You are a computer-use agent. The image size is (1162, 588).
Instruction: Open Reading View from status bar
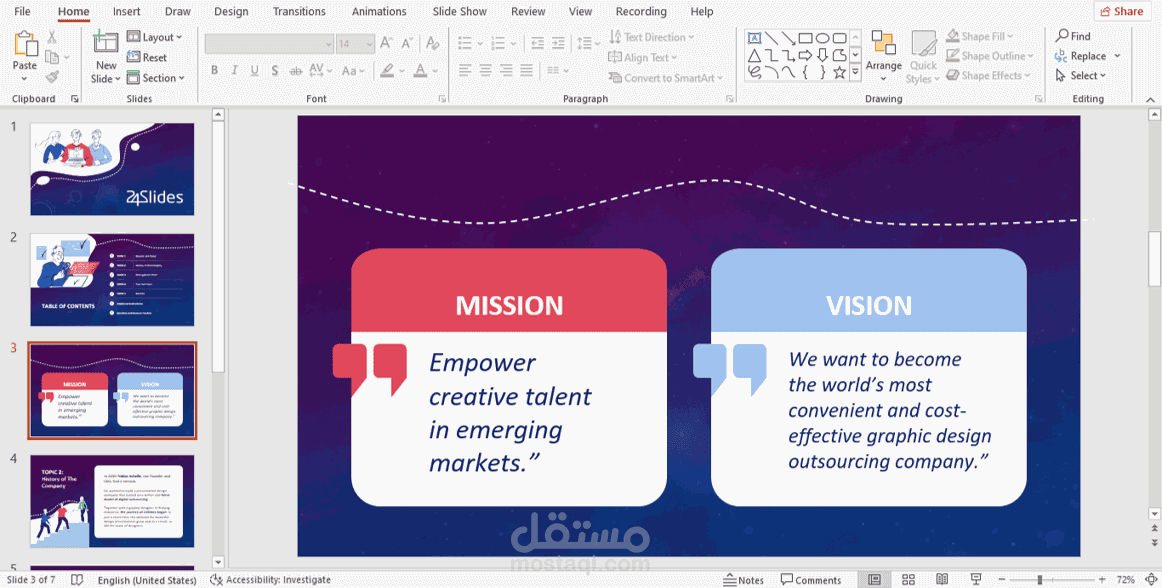click(942, 580)
